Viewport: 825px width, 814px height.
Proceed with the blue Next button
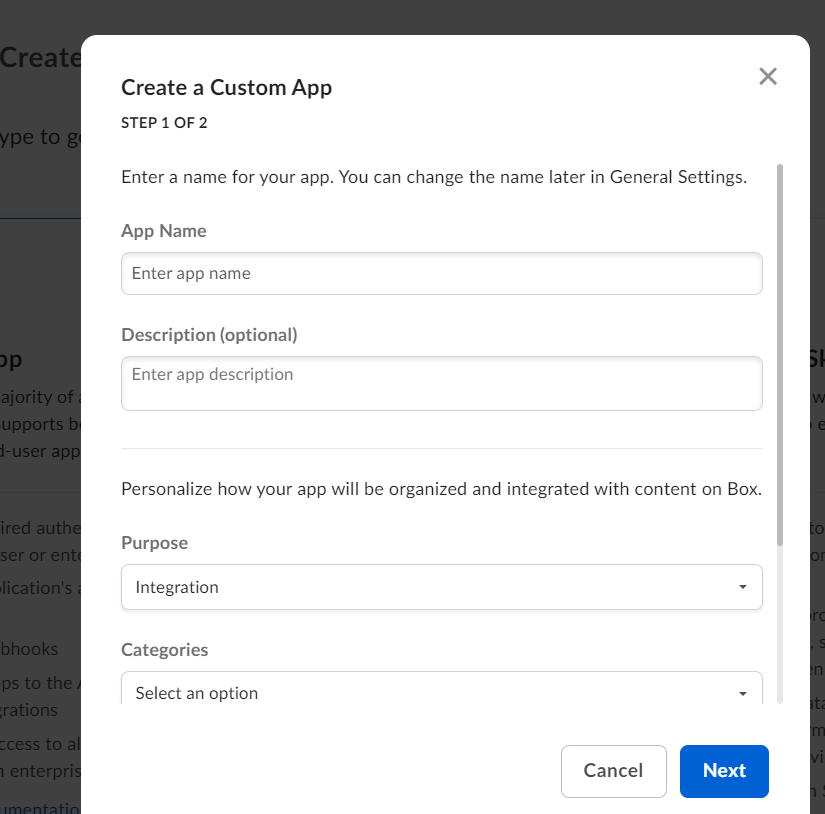(x=724, y=771)
